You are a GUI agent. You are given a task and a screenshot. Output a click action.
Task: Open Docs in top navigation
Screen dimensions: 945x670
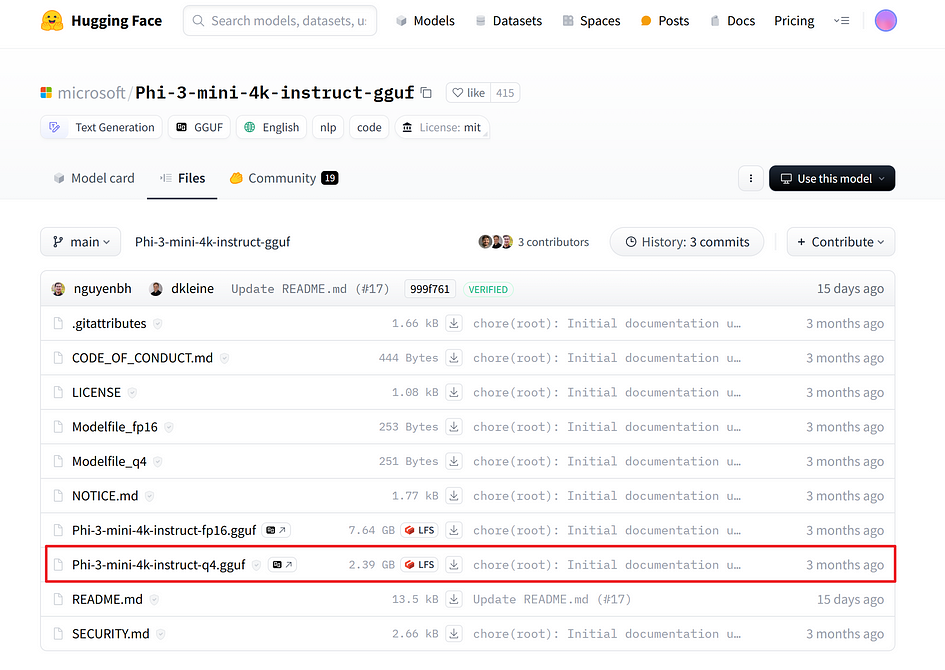732,20
